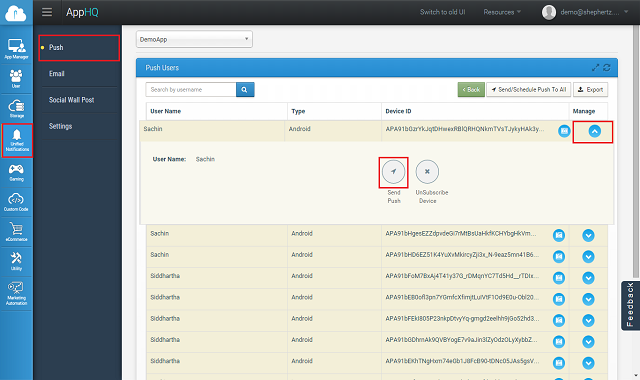This screenshot has width=640, height=380.
Task: Open the Resources dropdown menu
Action: (x=502, y=12)
